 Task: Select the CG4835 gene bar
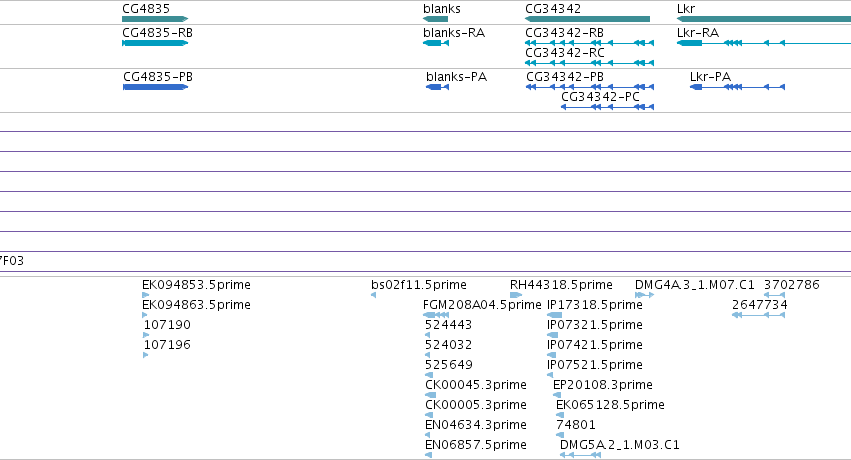[x=155, y=19]
